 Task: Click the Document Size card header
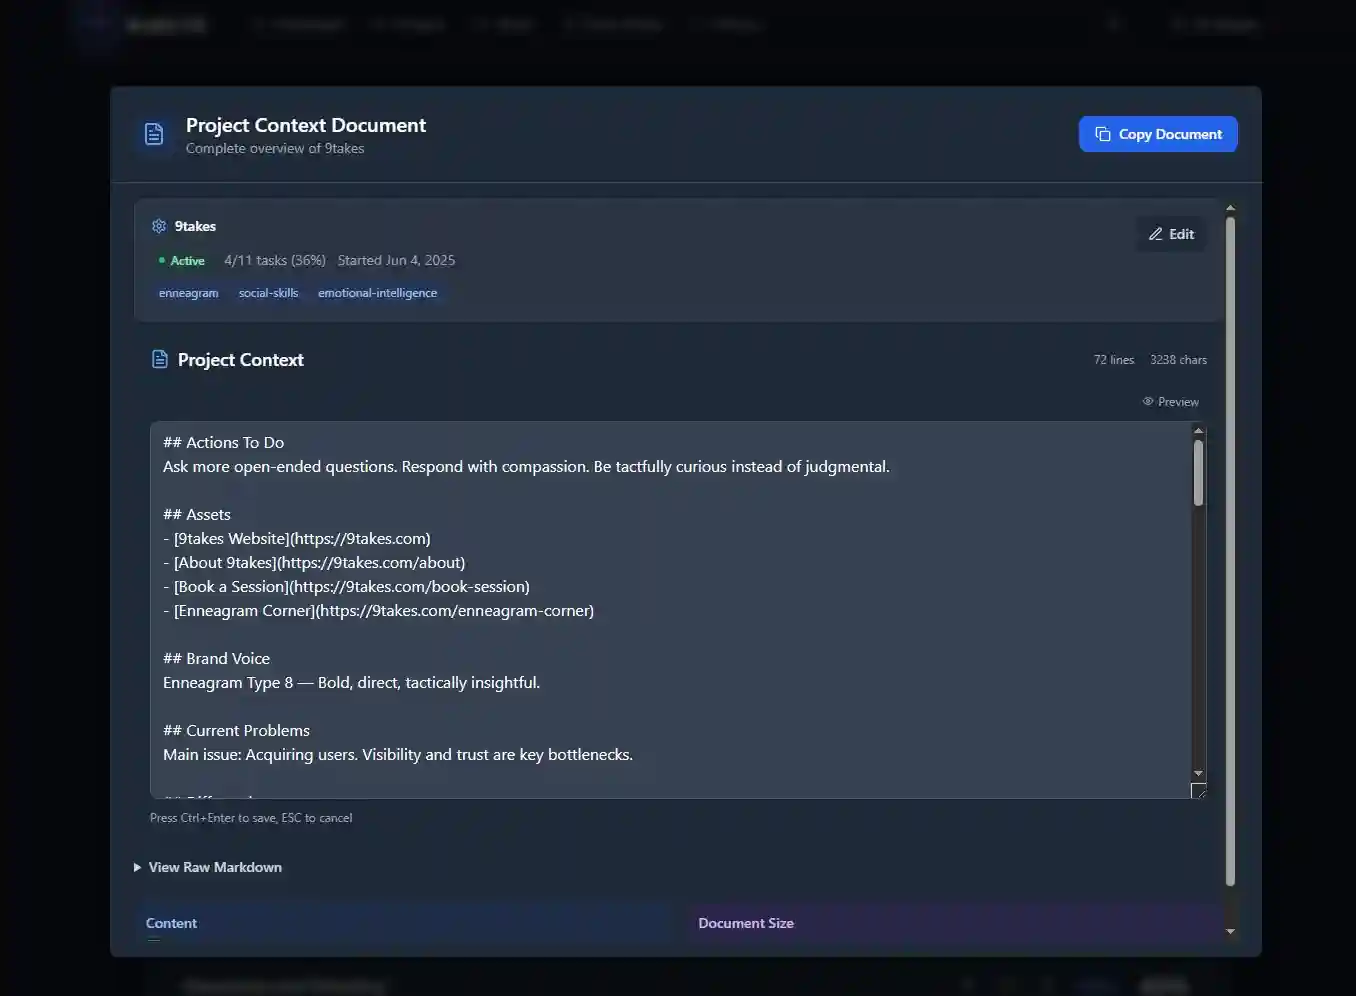[x=746, y=923]
